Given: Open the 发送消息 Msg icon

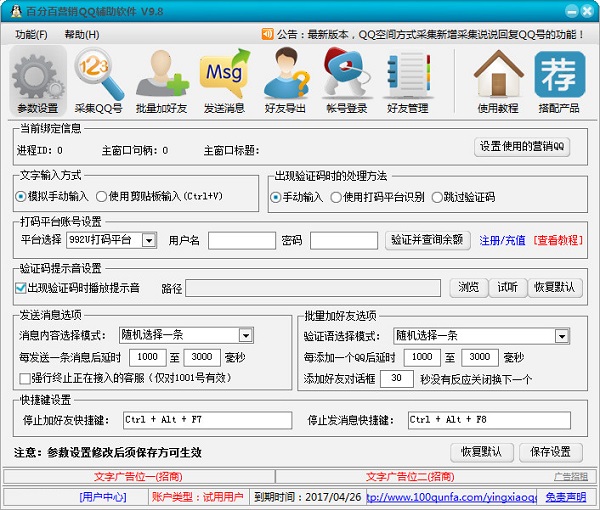Looking at the screenshot, I should tap(224, 81).
